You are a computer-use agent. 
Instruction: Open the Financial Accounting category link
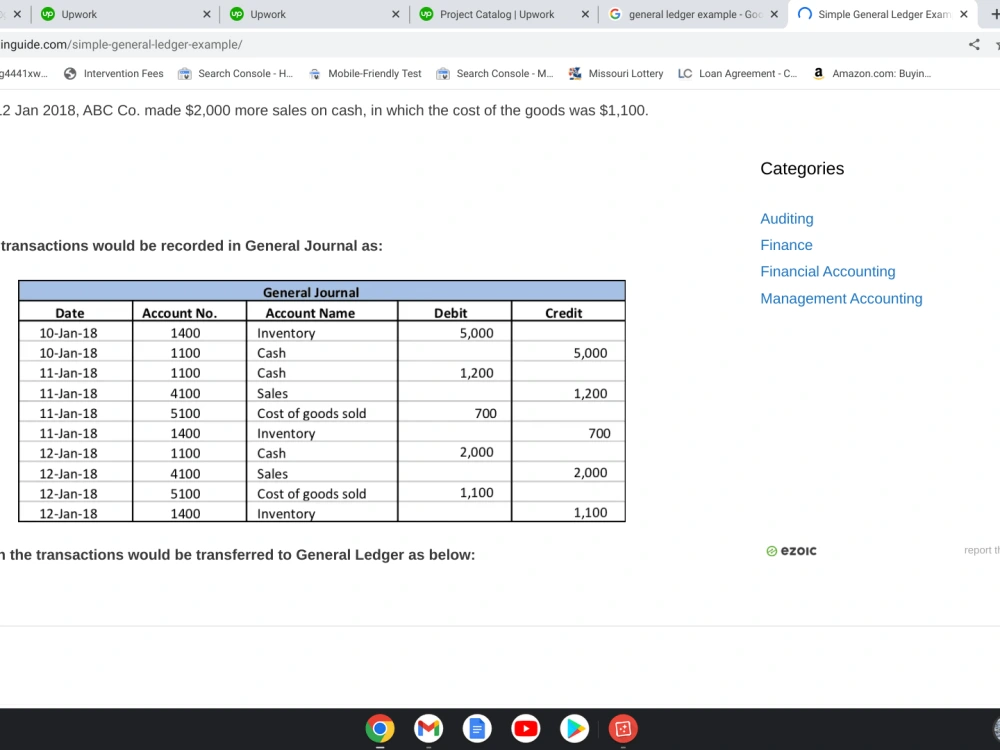[x=827, y=272]
